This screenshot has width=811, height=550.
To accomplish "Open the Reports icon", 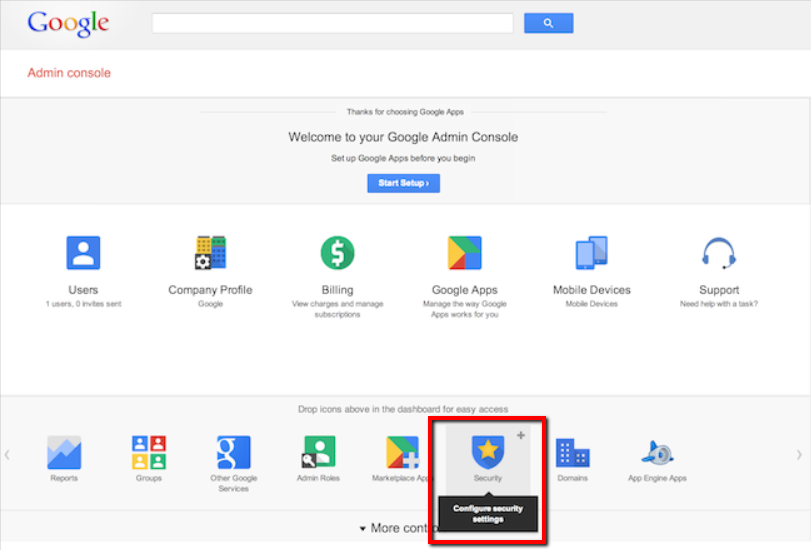I will [64, 453].
